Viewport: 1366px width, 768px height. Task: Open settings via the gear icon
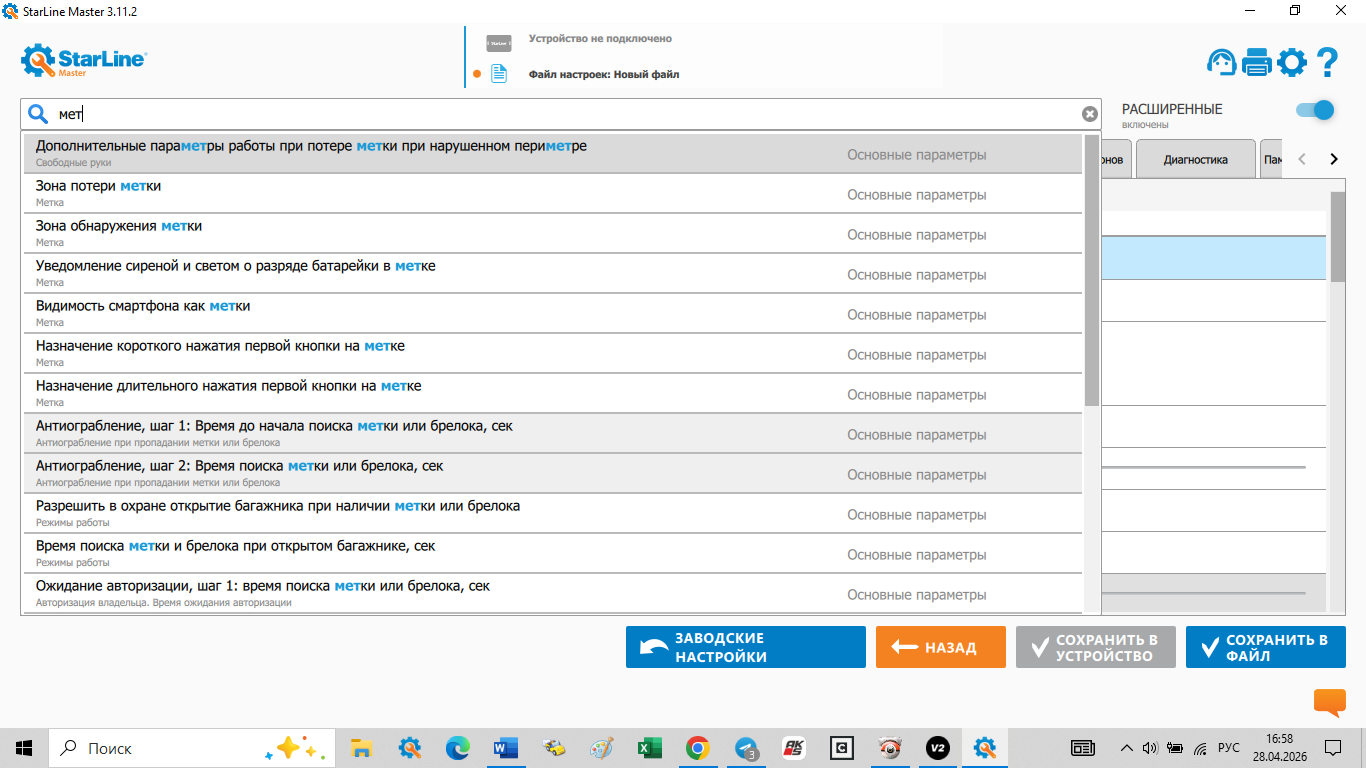pos(1291,63)
